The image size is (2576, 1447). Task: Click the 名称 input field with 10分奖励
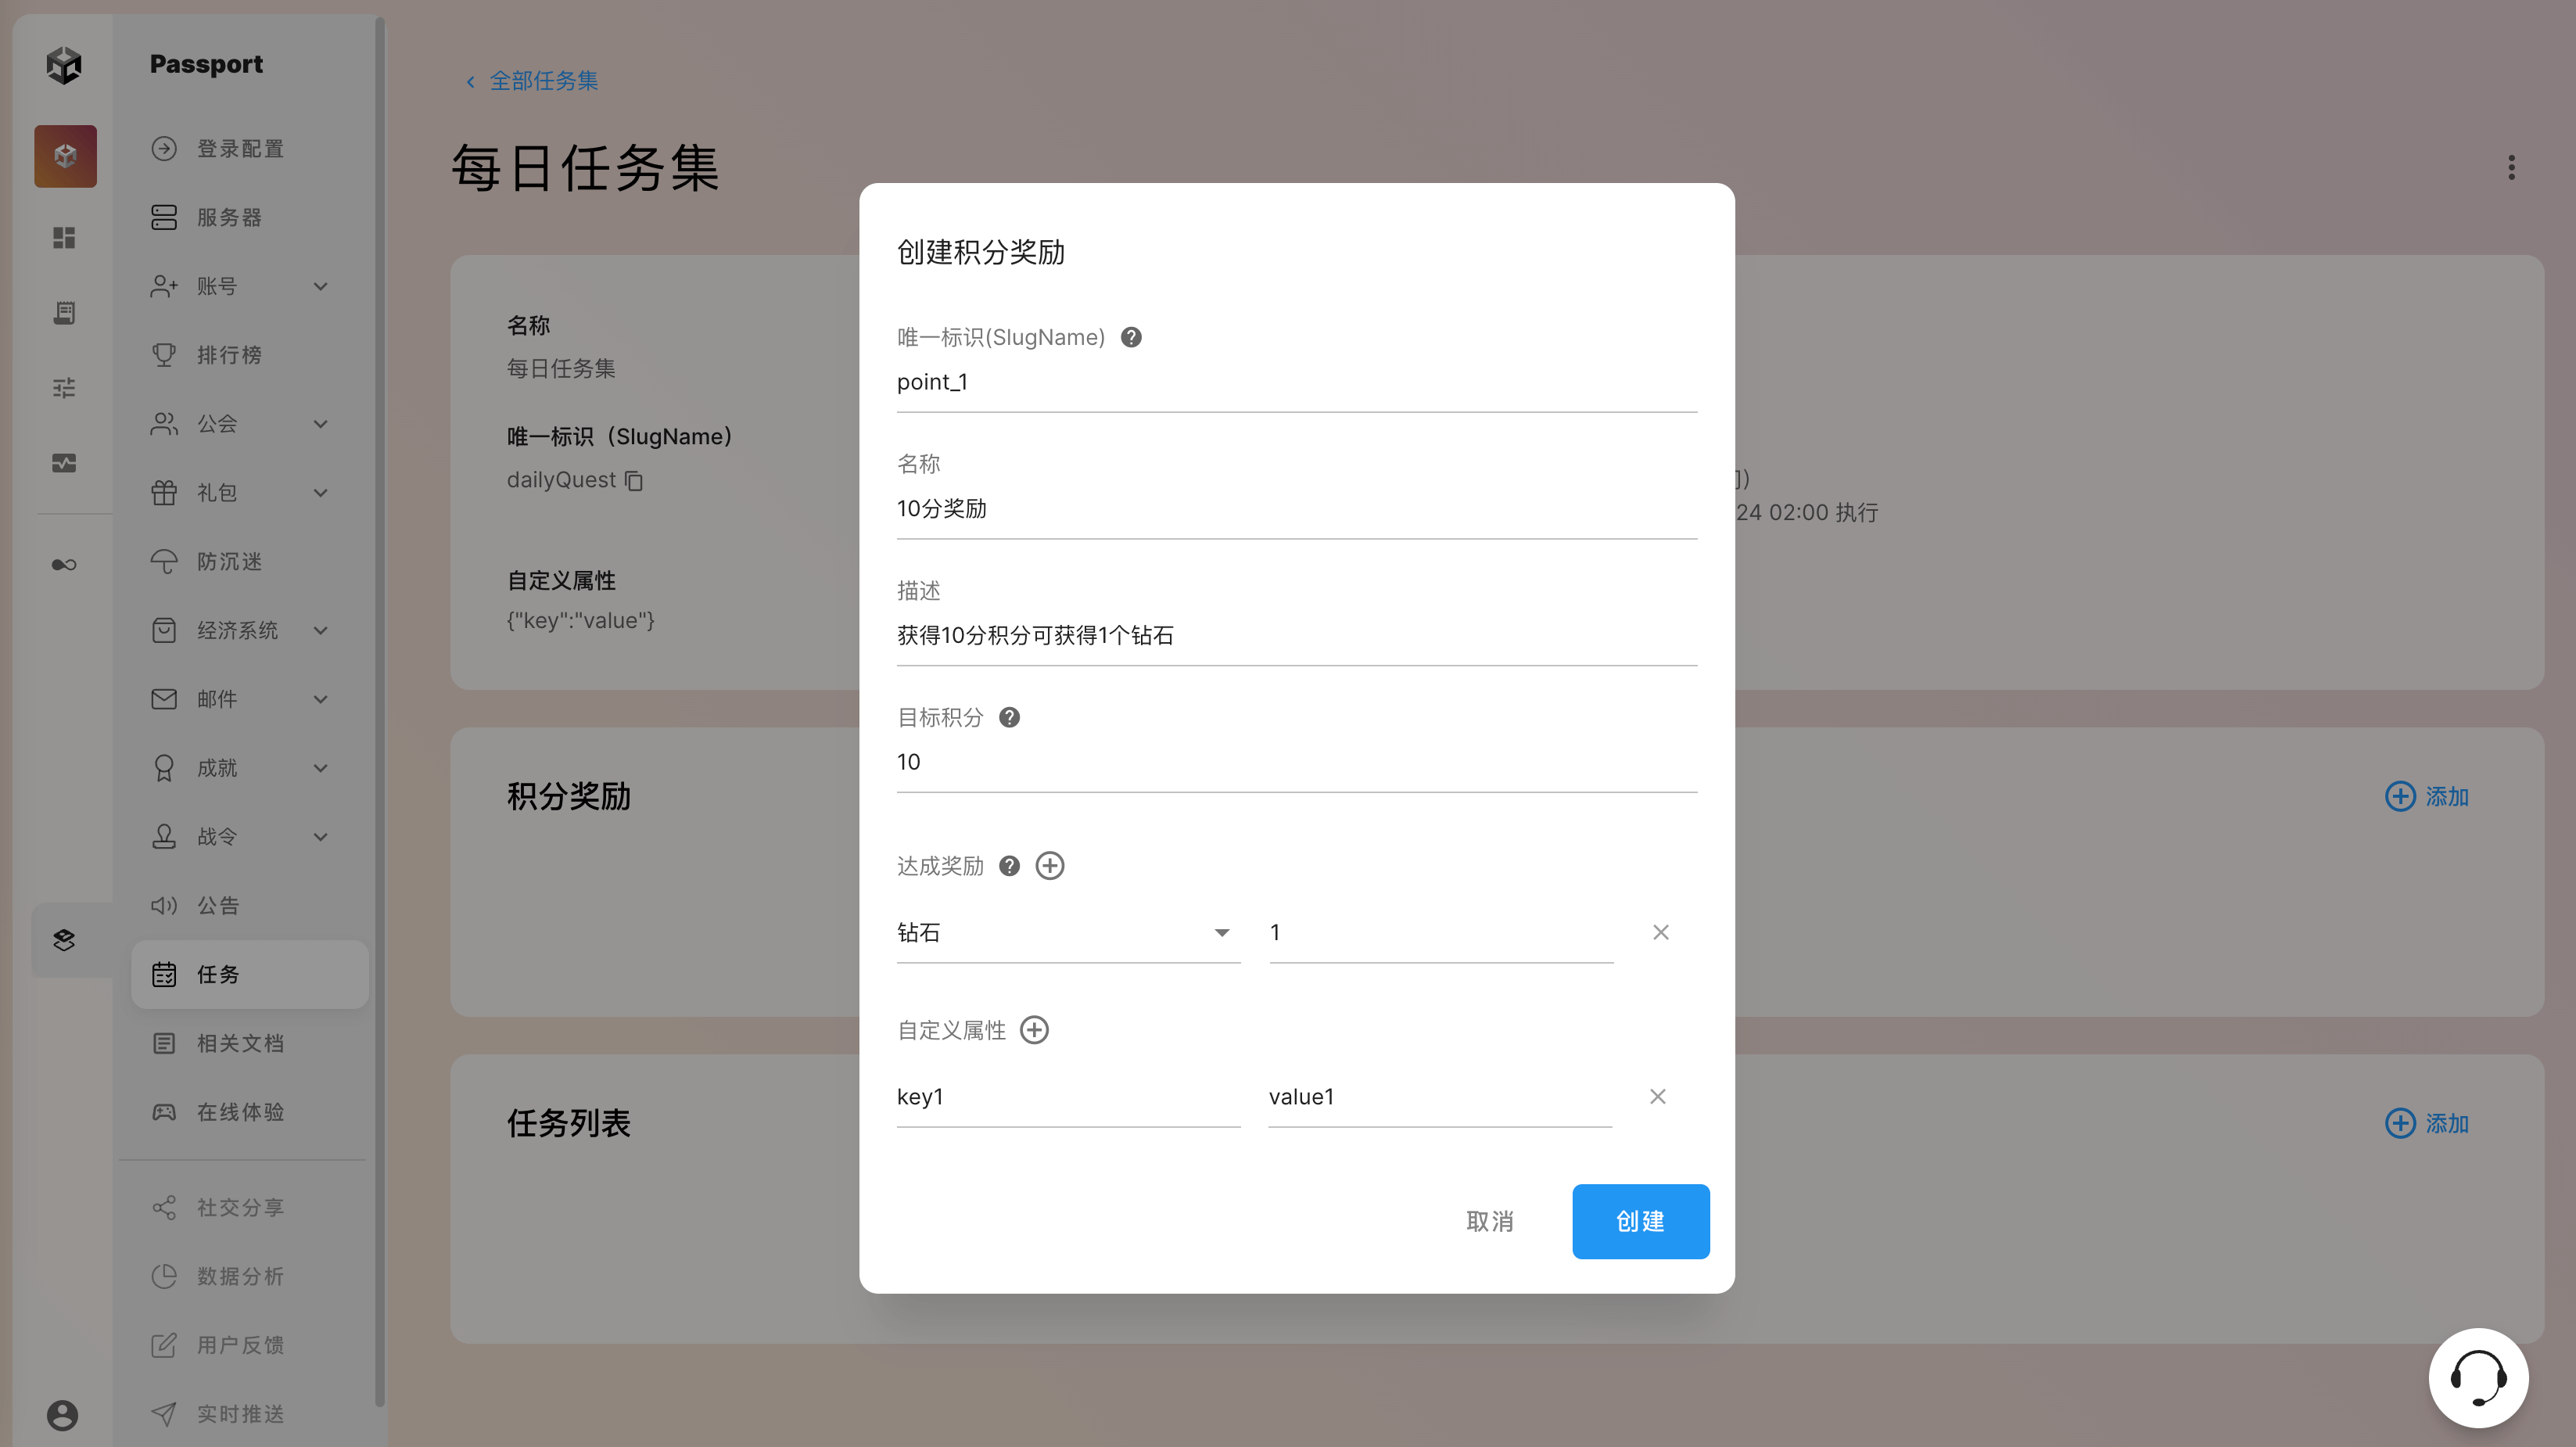[1296, 509]
